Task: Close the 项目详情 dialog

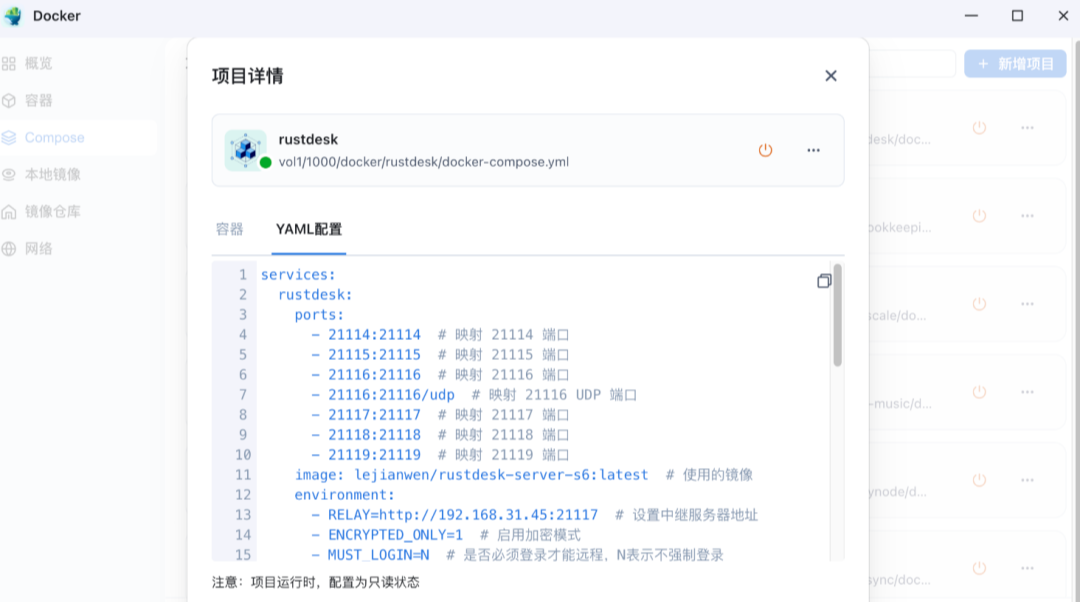Action: (831, 76)
